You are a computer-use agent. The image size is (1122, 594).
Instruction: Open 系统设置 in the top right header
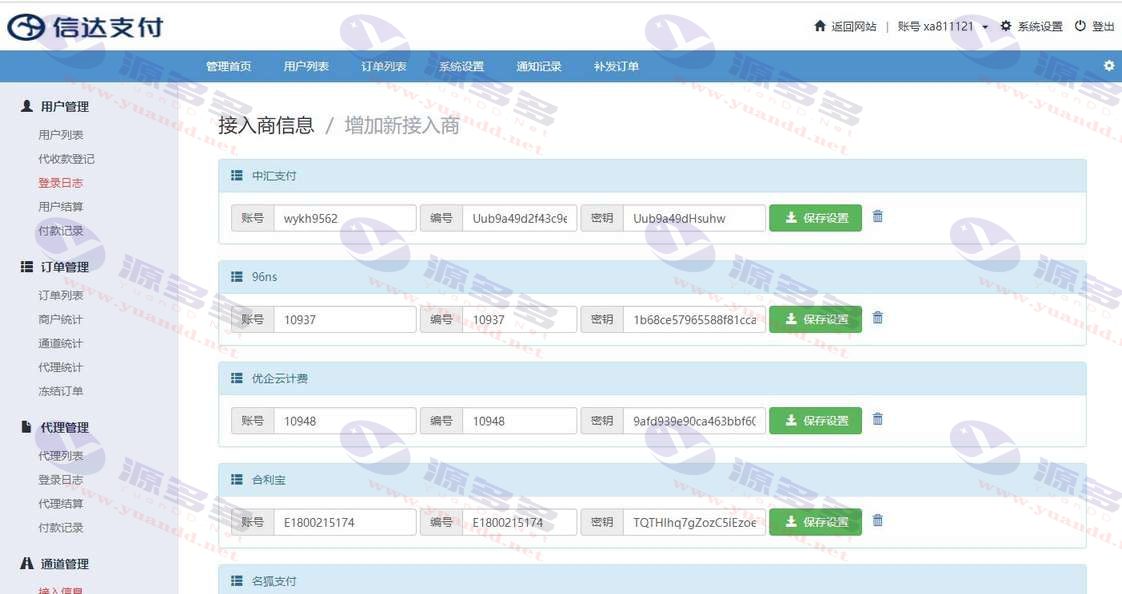[1031, 26]
